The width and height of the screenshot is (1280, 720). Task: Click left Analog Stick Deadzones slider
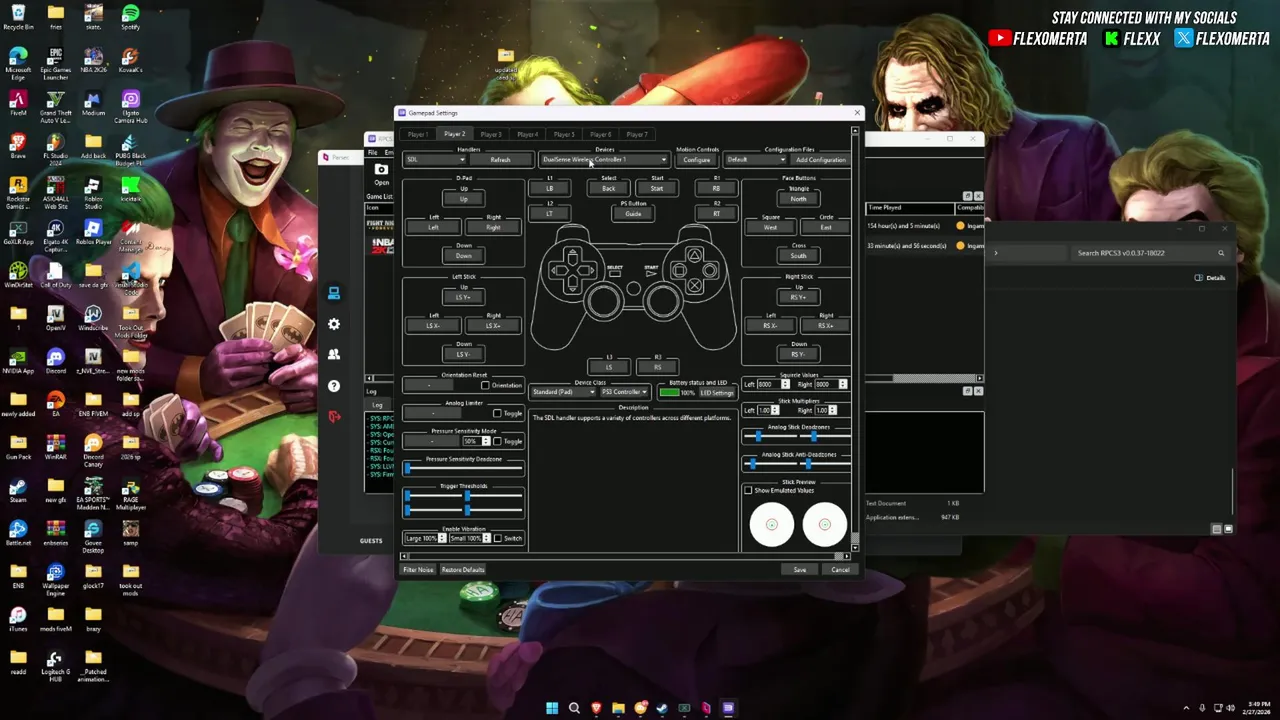769,436
